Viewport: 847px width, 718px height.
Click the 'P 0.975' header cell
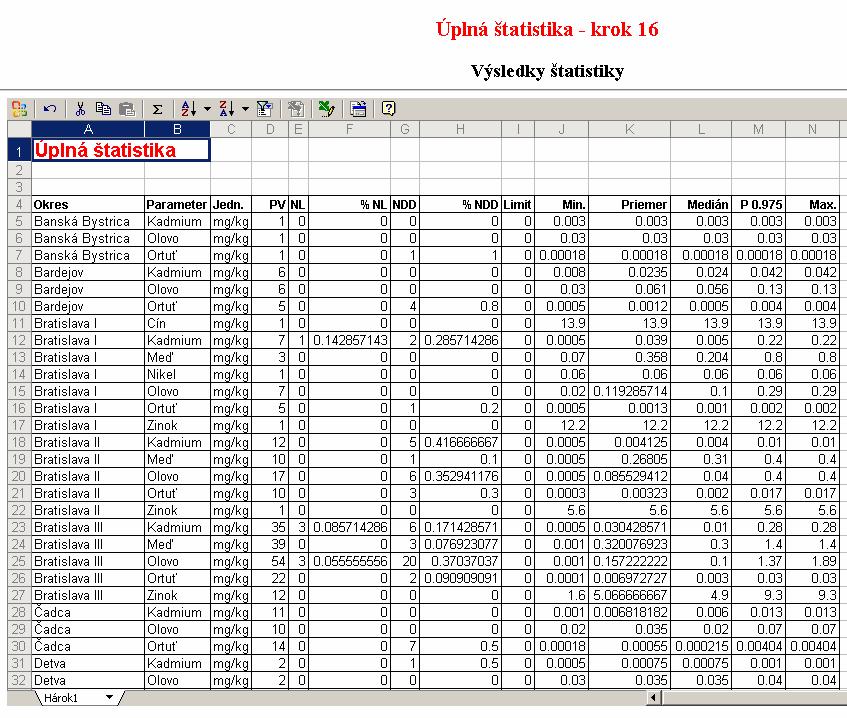tap(758, 205)
